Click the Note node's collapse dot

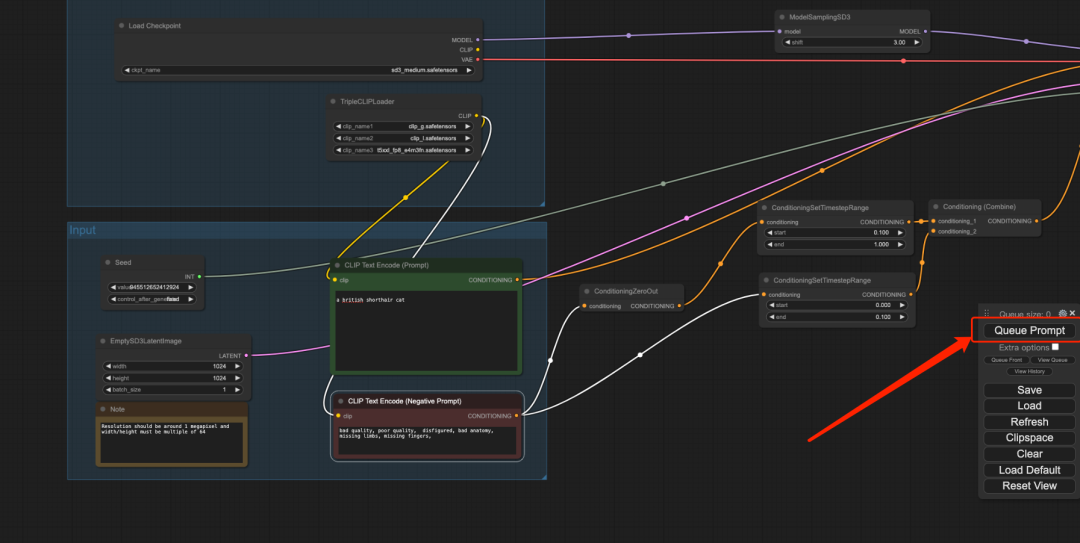pos(103,409)
